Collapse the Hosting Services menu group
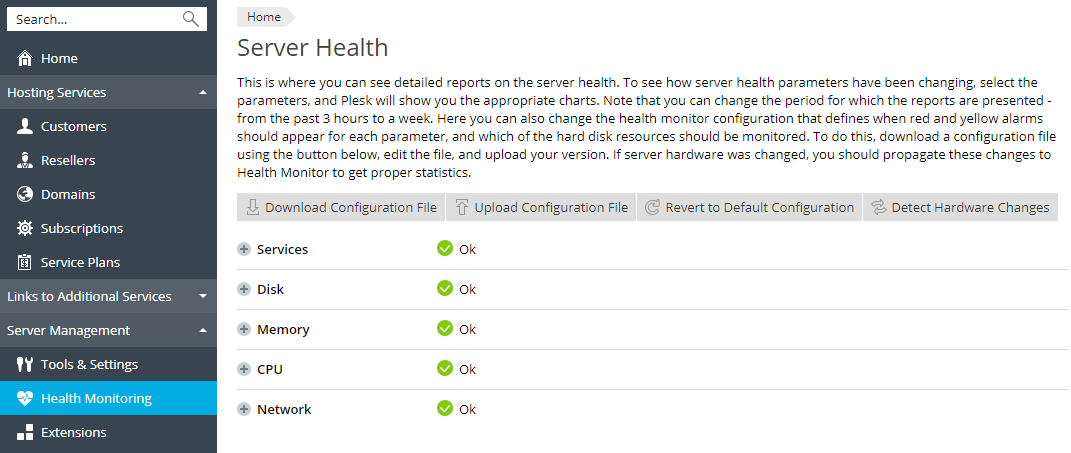Image resolution: width=1071 pixels, height=453 pixels. tap(203, 93)
